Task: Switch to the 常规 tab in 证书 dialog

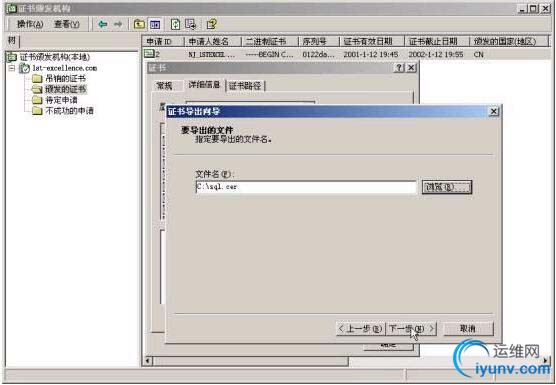Action: click(x=164, y=86)
